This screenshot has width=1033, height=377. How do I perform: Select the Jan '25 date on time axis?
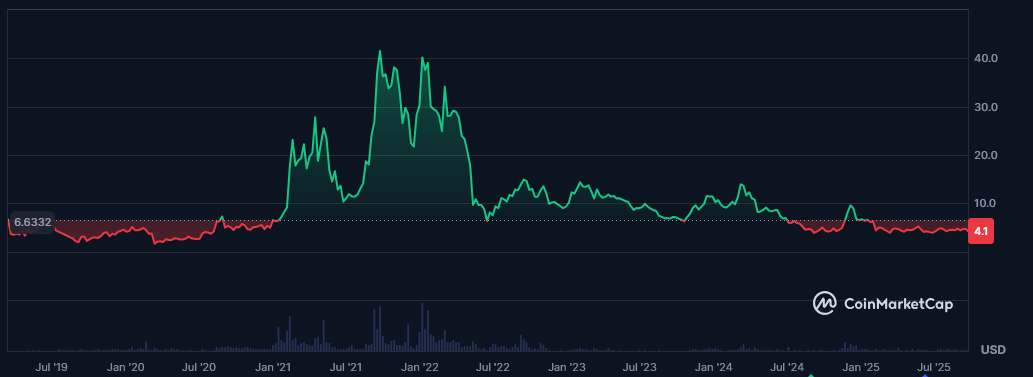(x=862, y=366)
